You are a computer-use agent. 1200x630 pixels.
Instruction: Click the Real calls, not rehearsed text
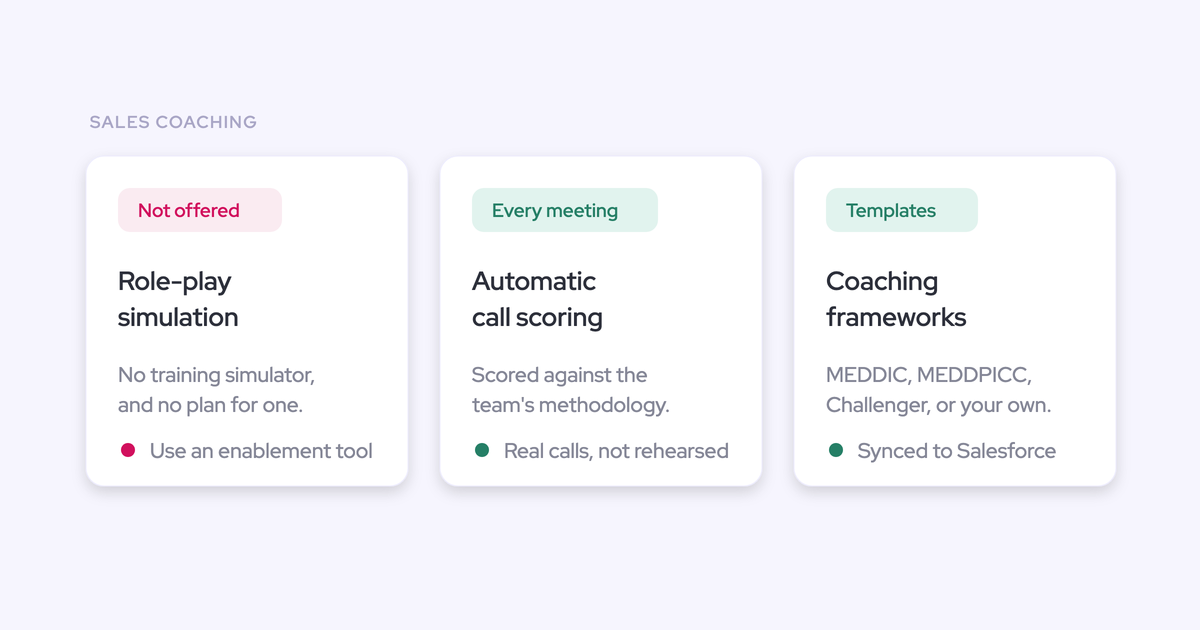click(616, 451)
